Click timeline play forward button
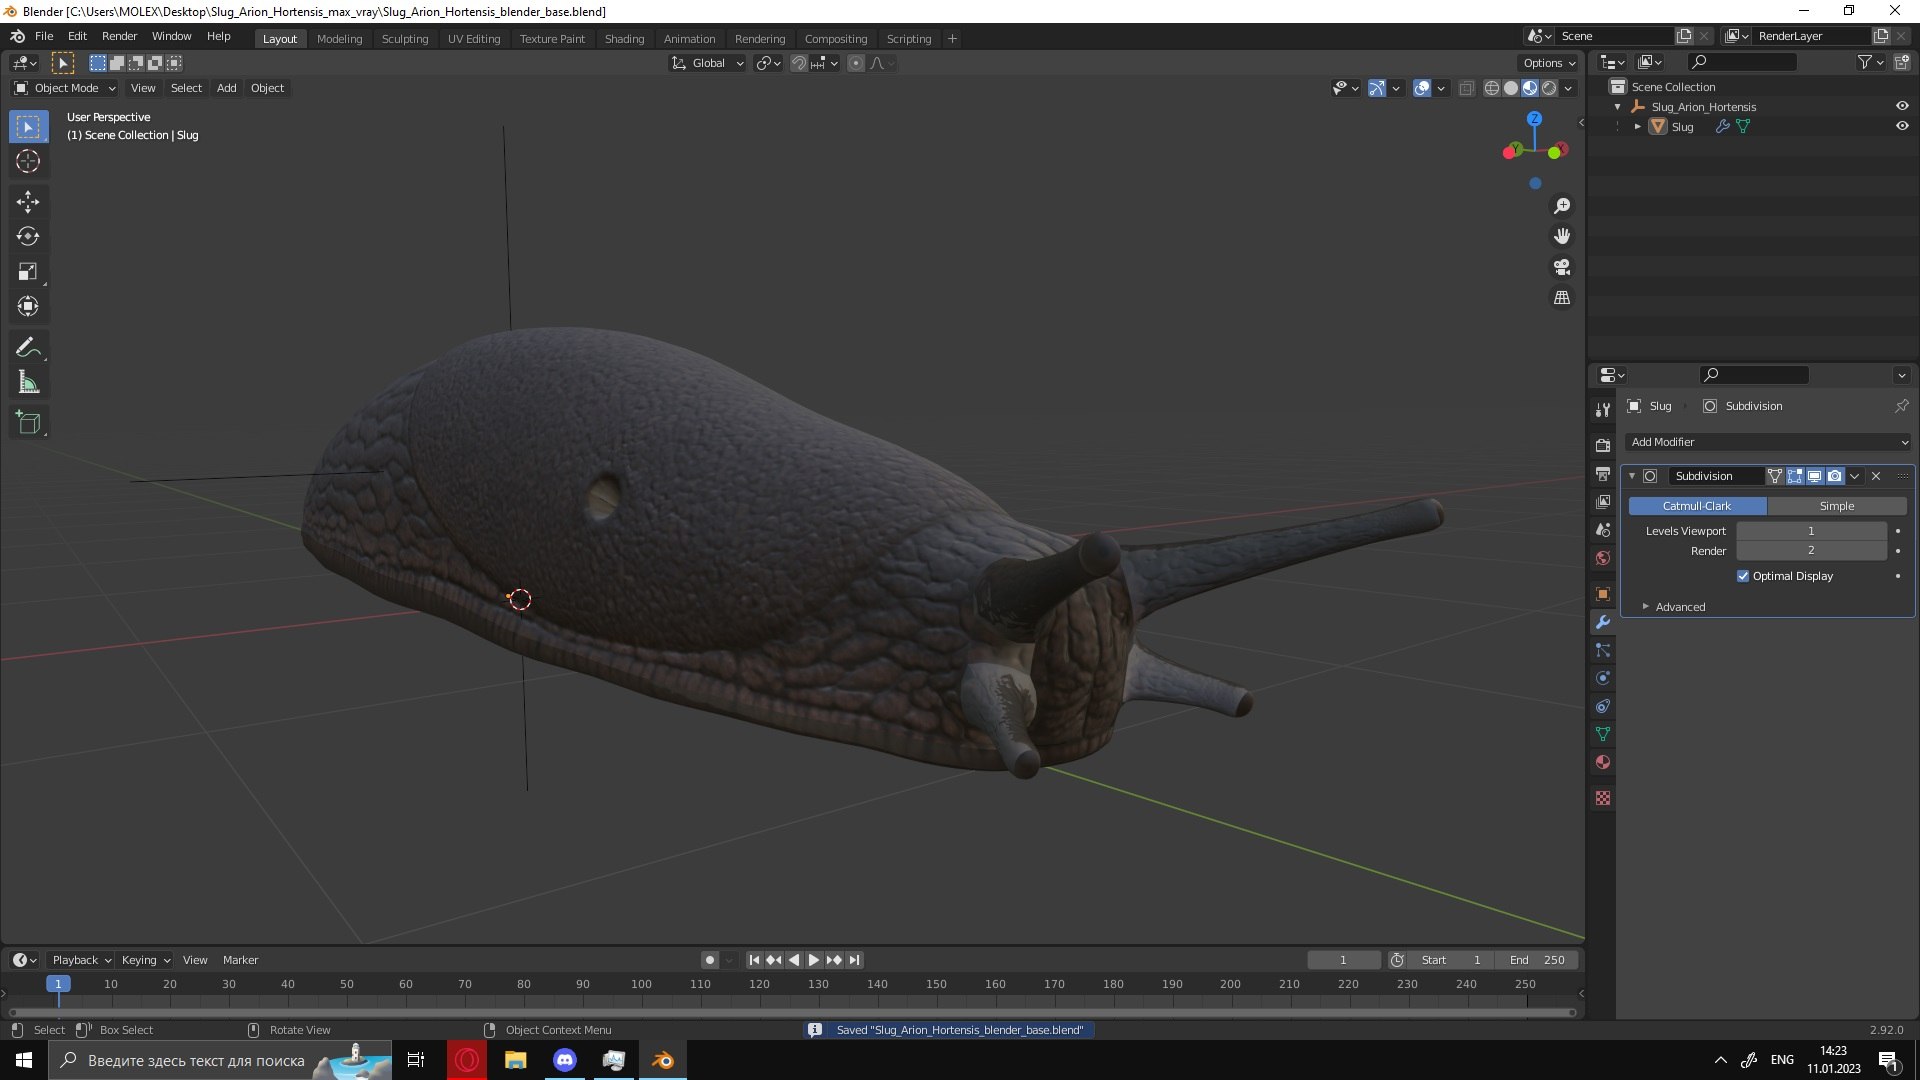 point(814,960)
